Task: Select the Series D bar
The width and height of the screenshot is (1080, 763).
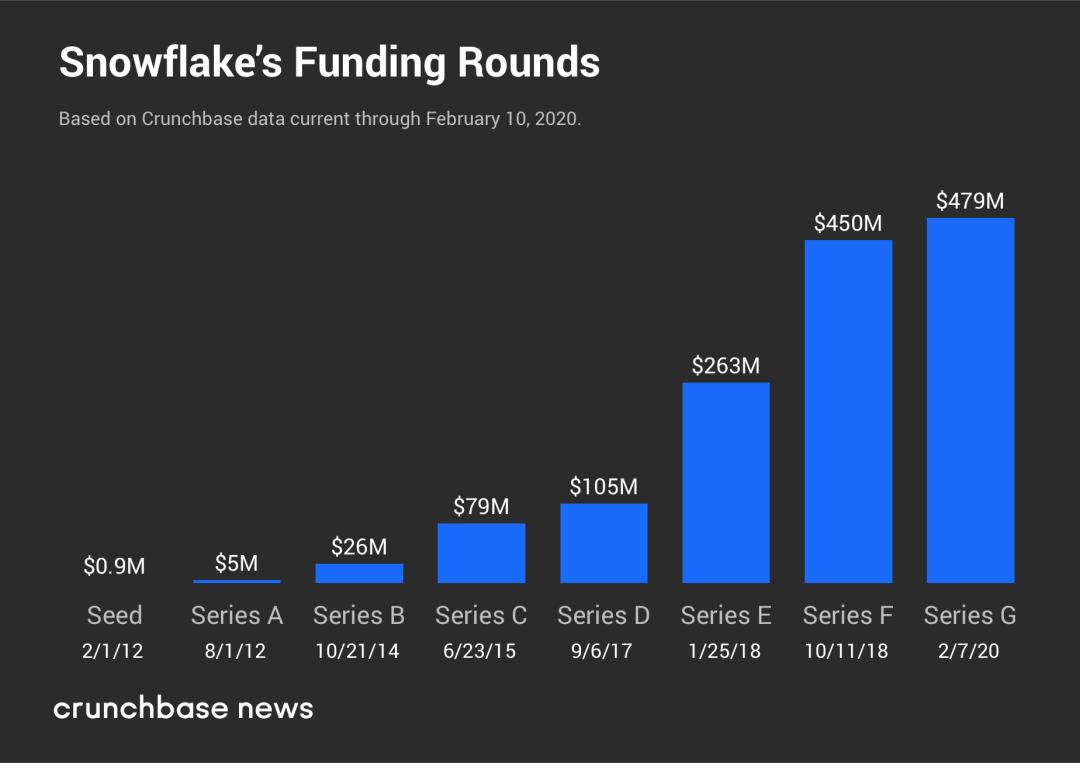Action: tap(603, 543)
